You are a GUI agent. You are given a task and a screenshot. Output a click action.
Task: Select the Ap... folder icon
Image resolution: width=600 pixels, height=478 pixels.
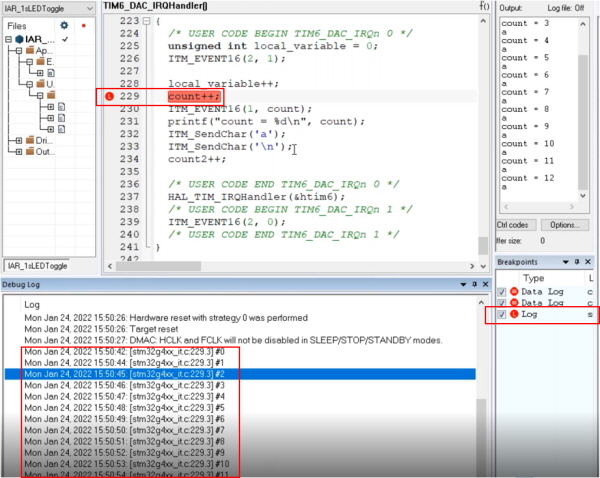click(x=30, y=50)
